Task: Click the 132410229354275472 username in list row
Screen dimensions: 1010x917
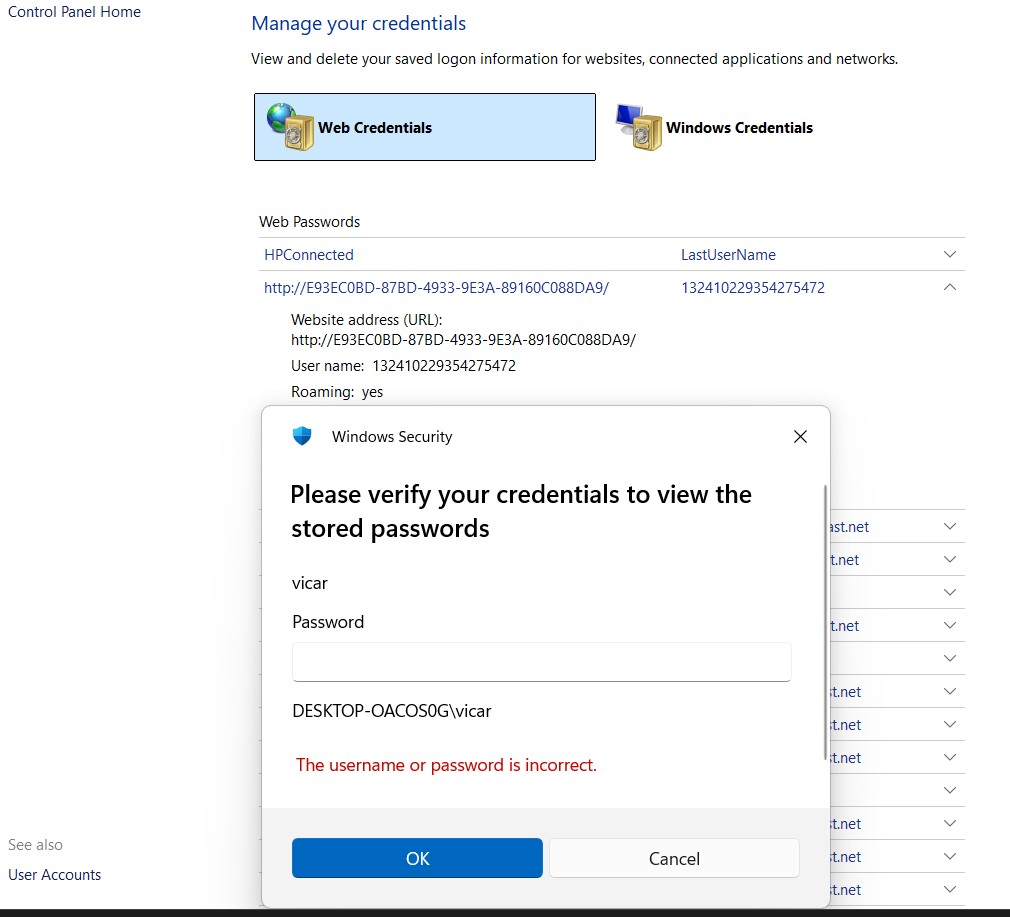Action: coord(752,287)
